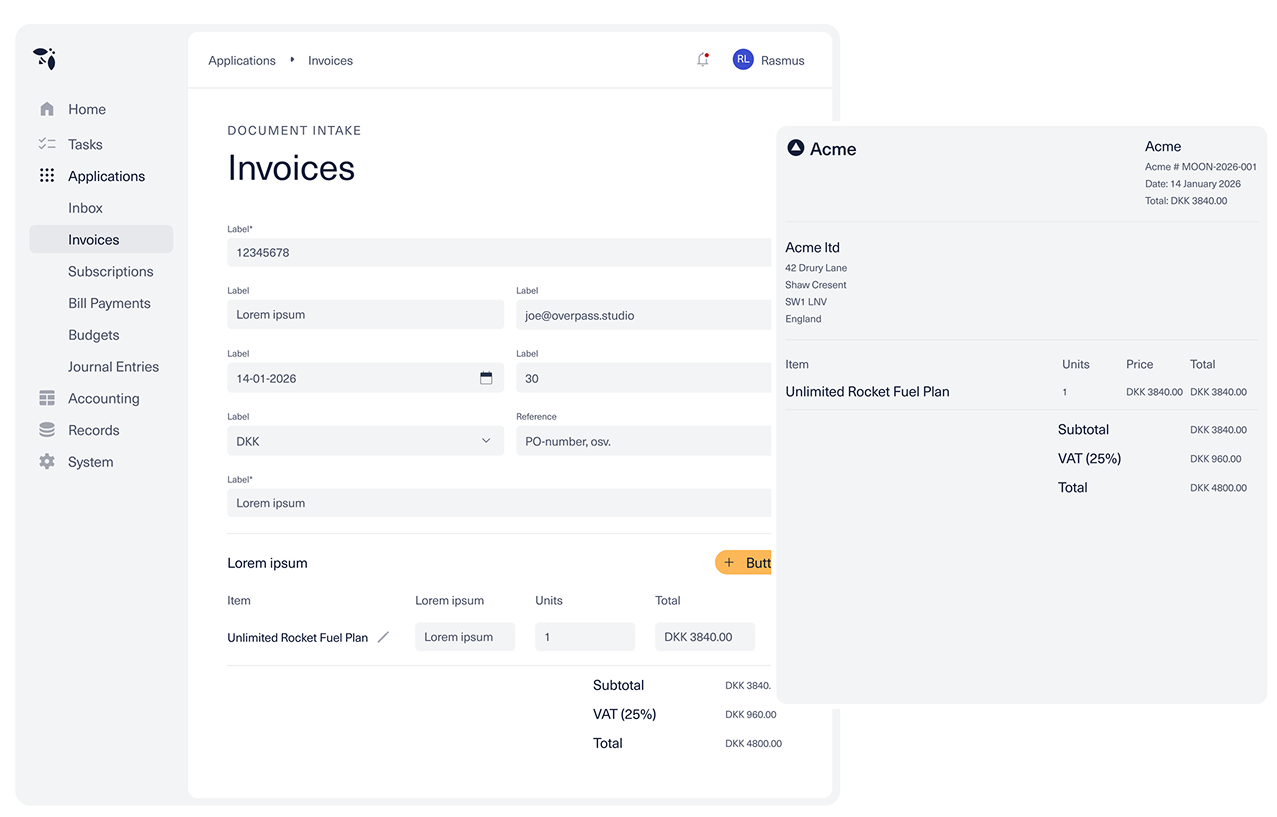Click the Applications grid icon
The image size is (1277, 817).
(x=47, y=176)
